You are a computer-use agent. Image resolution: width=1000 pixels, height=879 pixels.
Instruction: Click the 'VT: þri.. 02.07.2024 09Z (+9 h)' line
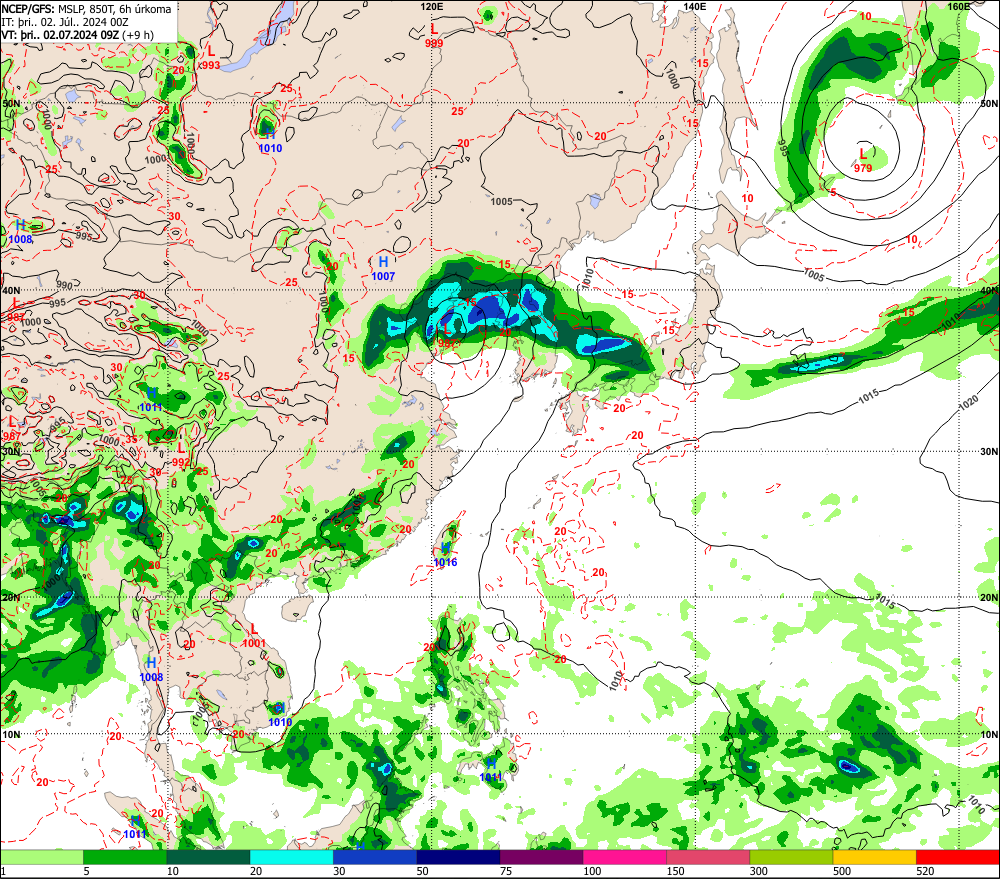pos(77,34)
